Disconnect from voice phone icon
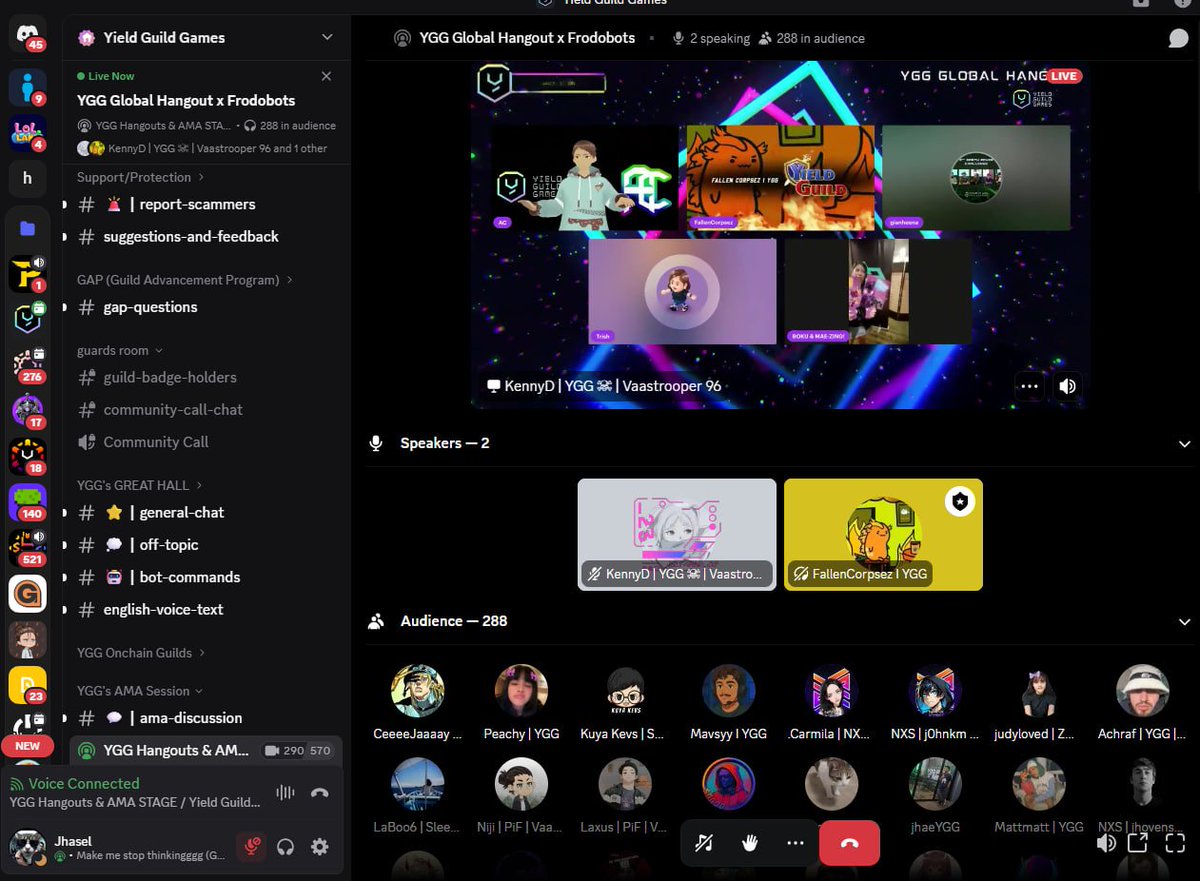 click(320, 792)
